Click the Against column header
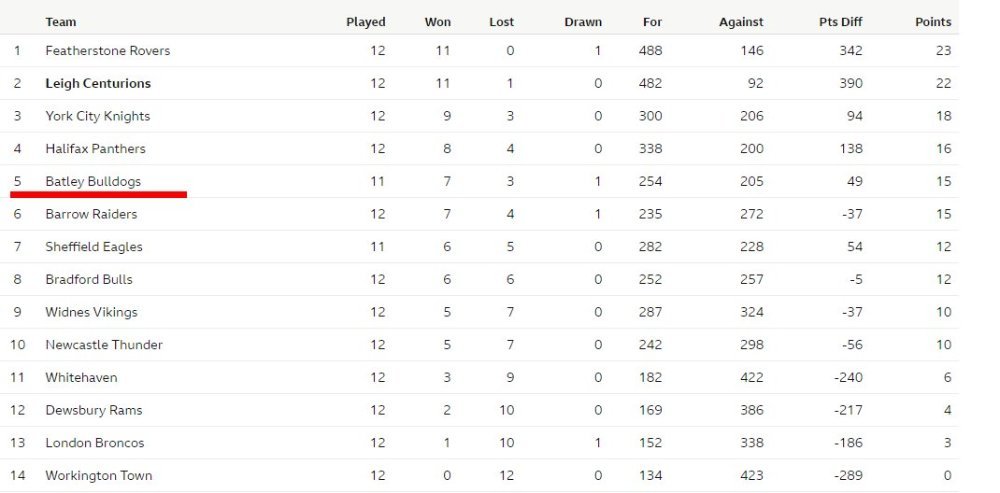The width and height of the screenshot is (1000, 493). pyautogui.click(x=741, y=22)
